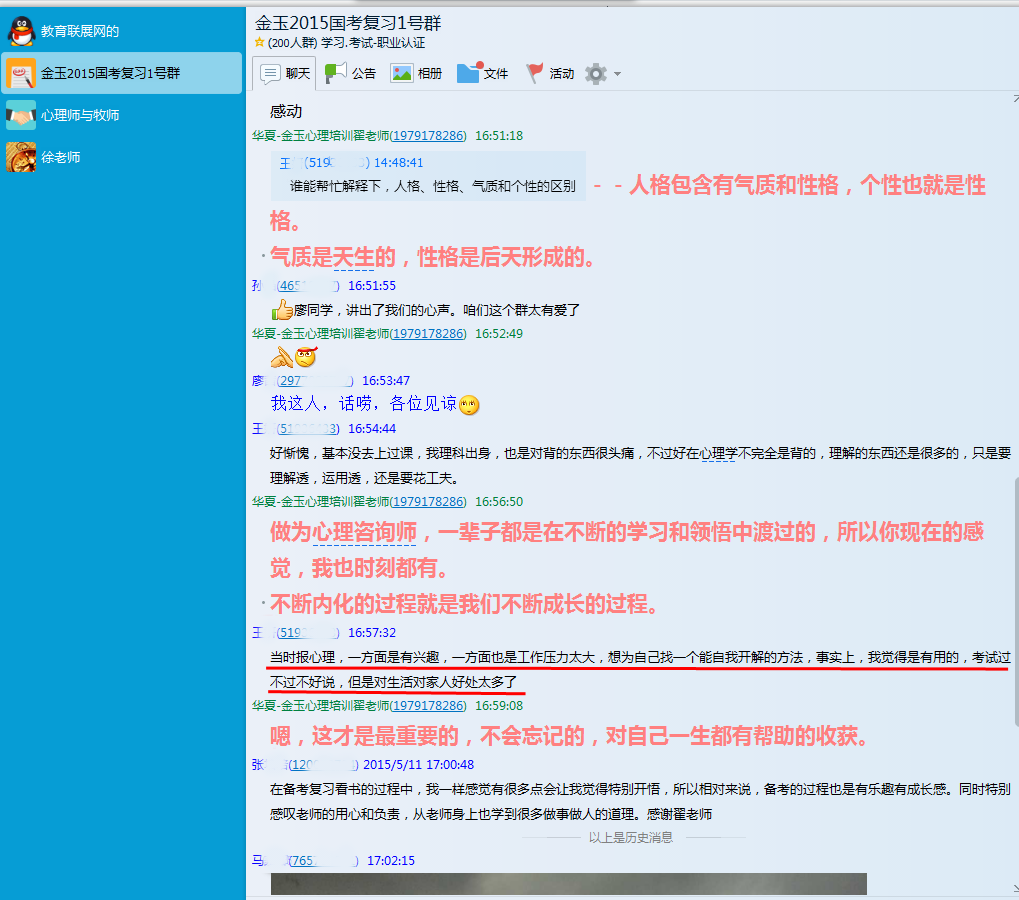Open the 公告 announcements tab
This screenshot has height=900, width=1019.
pyautogui.click(x=350, y=73)
